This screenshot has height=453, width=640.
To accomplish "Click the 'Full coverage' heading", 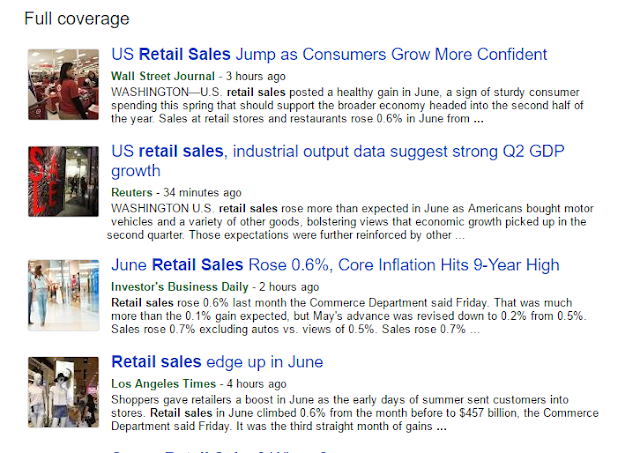I will [x=77, y=18].
